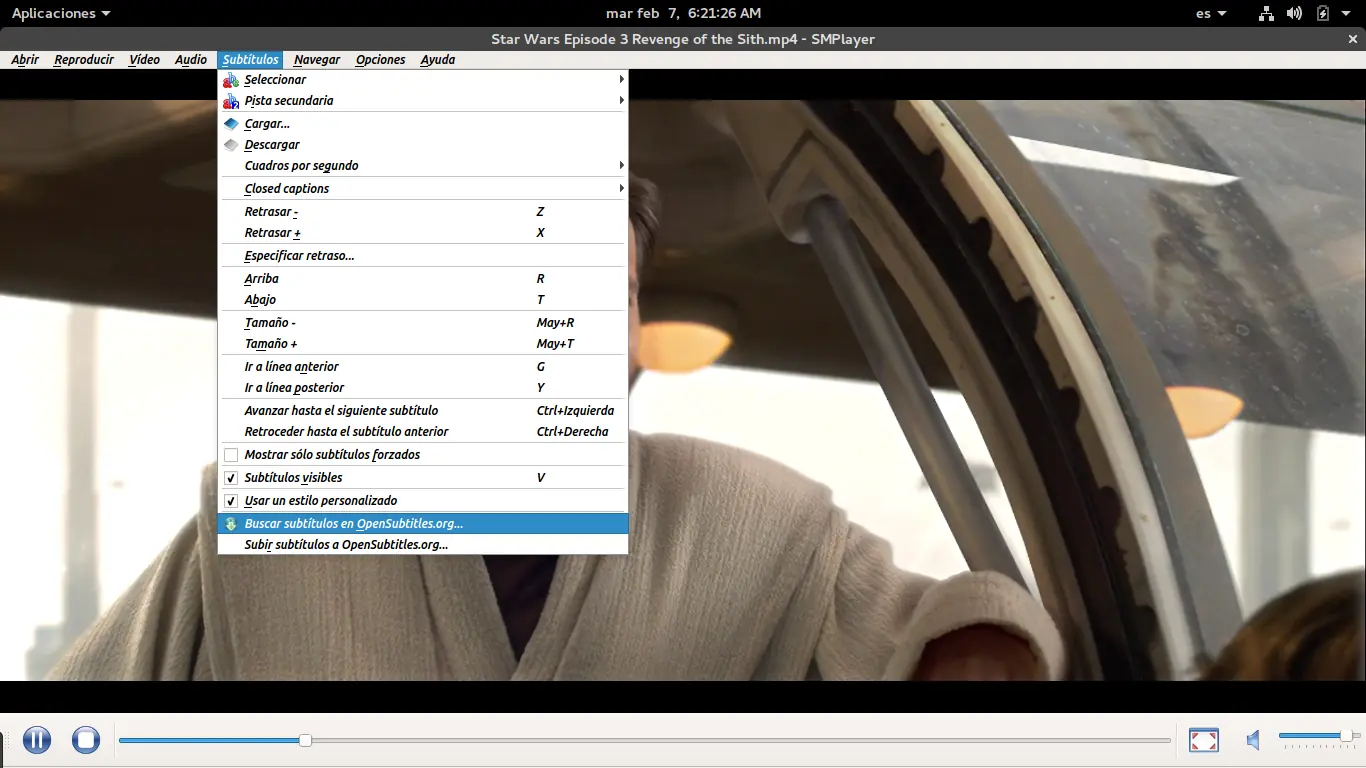Choose Retrasar + subtitle delay
The width and height of the screenshot is (1366, 768).
423,233
